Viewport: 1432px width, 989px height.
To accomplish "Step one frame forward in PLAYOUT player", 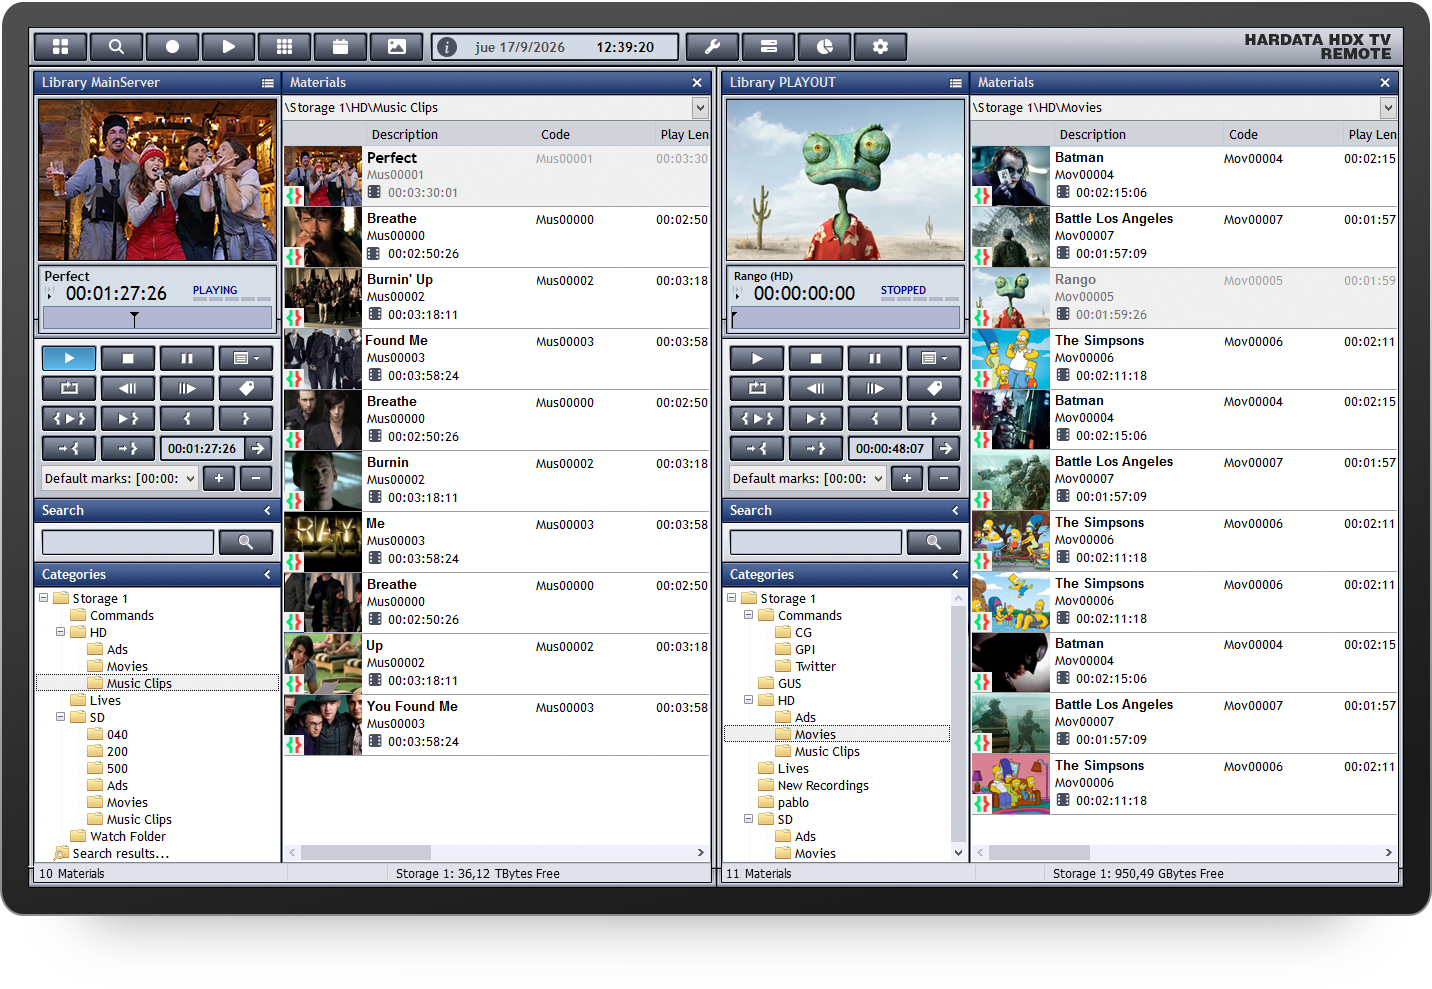I will (x=875, y=388).
